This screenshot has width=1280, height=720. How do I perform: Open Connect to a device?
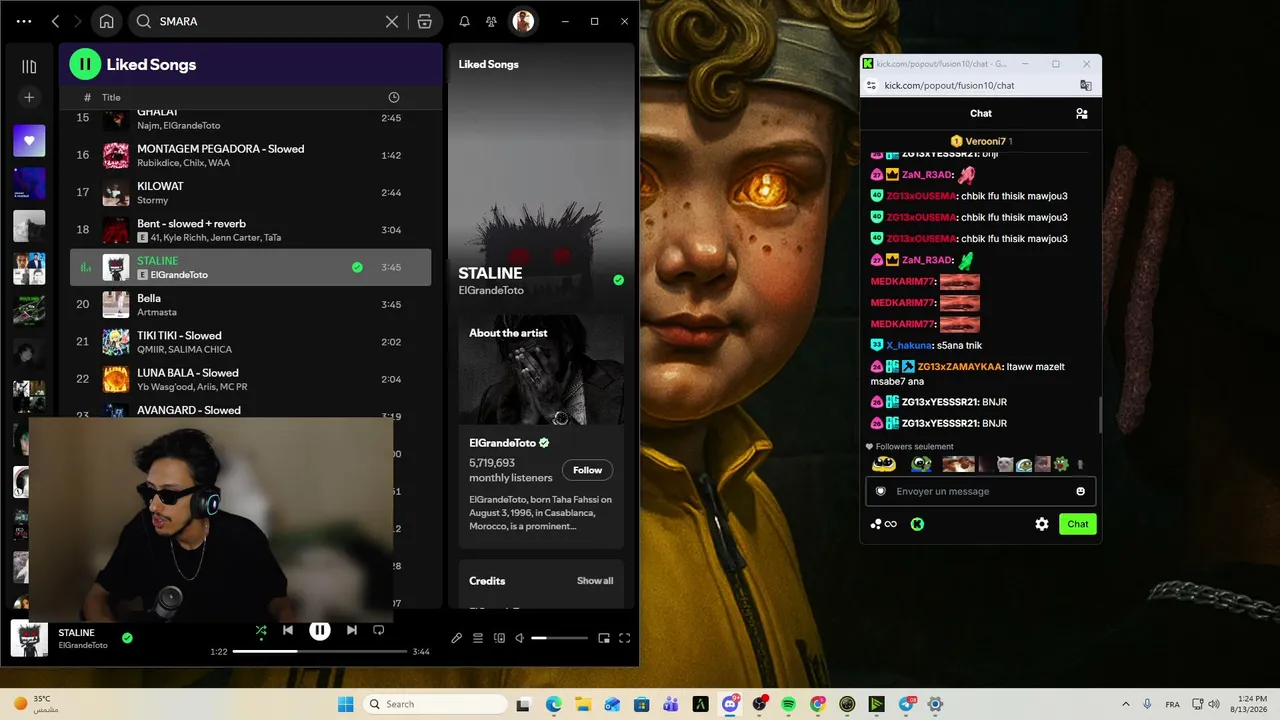500,638
